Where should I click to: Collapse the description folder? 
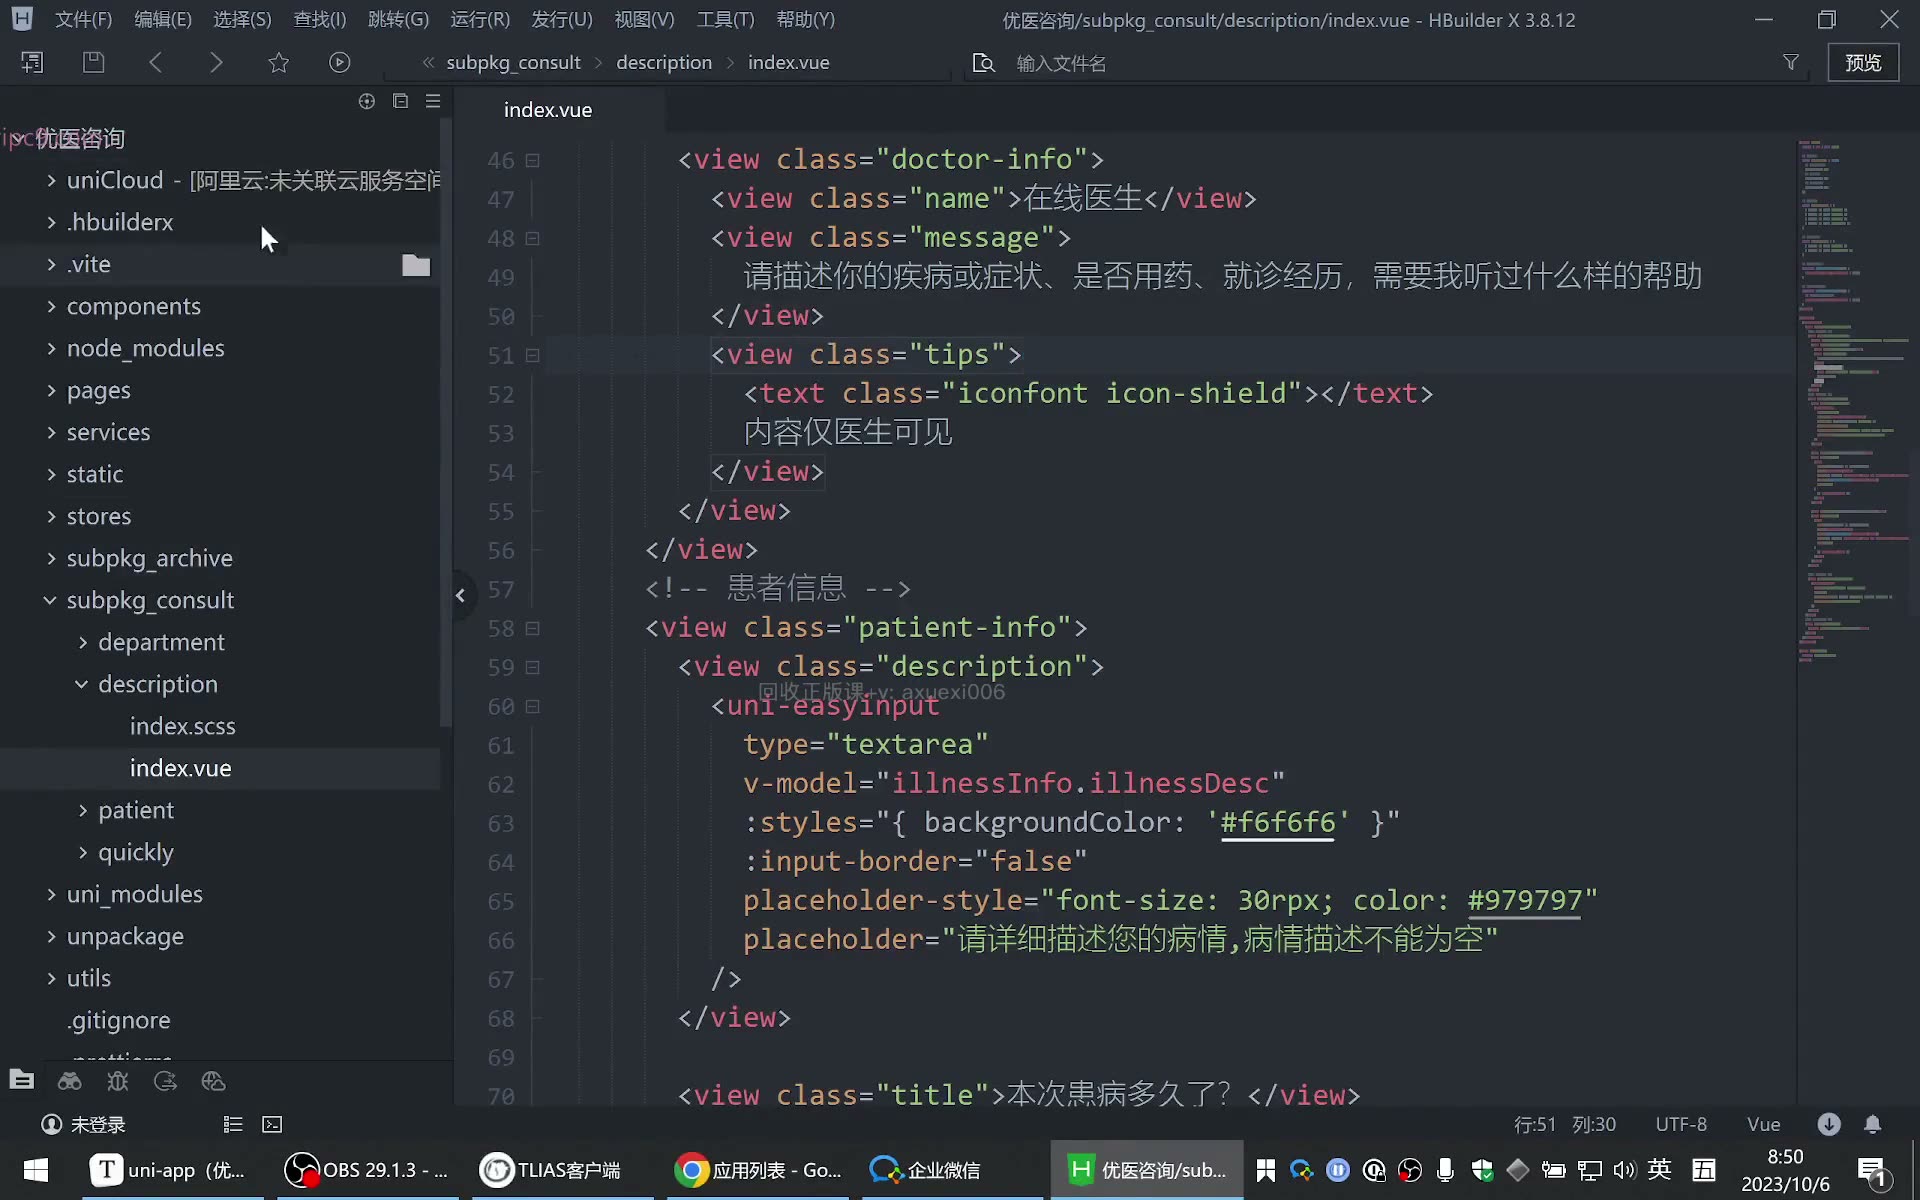[82, 684]
